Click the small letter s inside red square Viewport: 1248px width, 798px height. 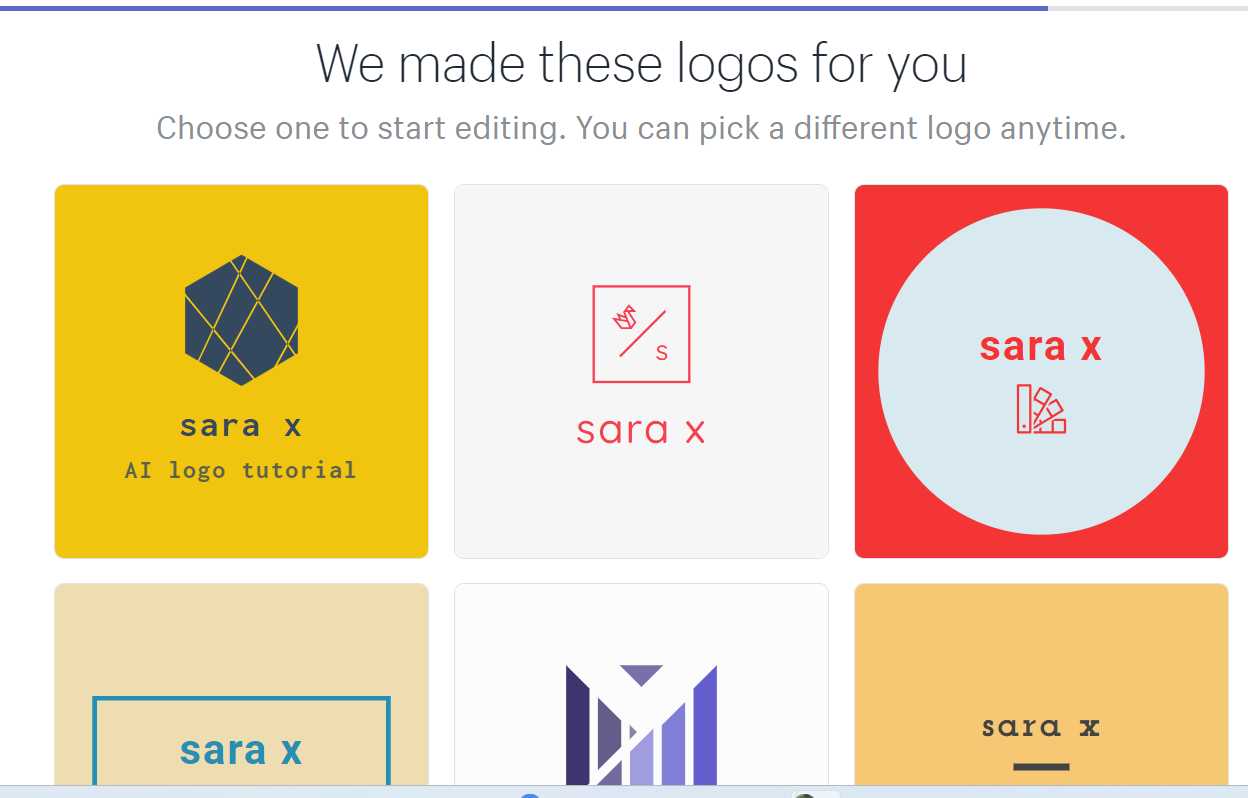pyautogui.click(x=661, y=352)
